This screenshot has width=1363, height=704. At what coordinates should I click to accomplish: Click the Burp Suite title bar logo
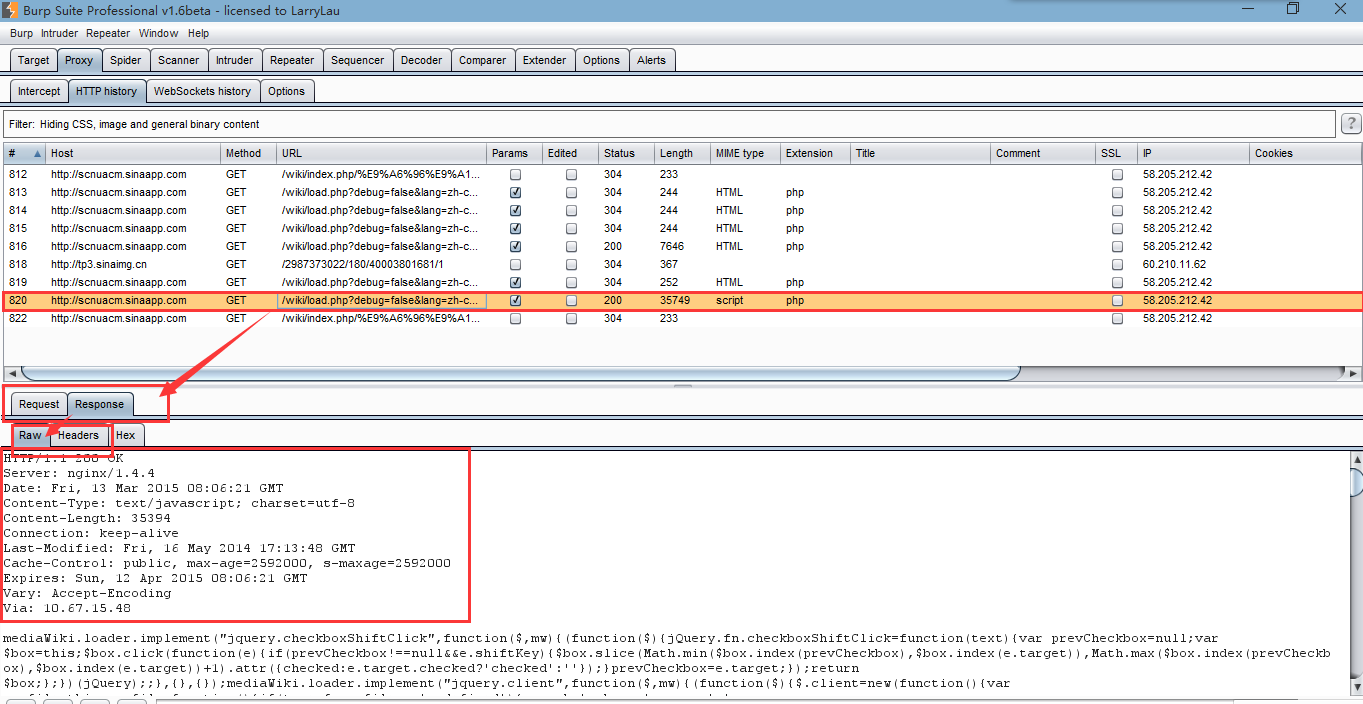(9, 9)
